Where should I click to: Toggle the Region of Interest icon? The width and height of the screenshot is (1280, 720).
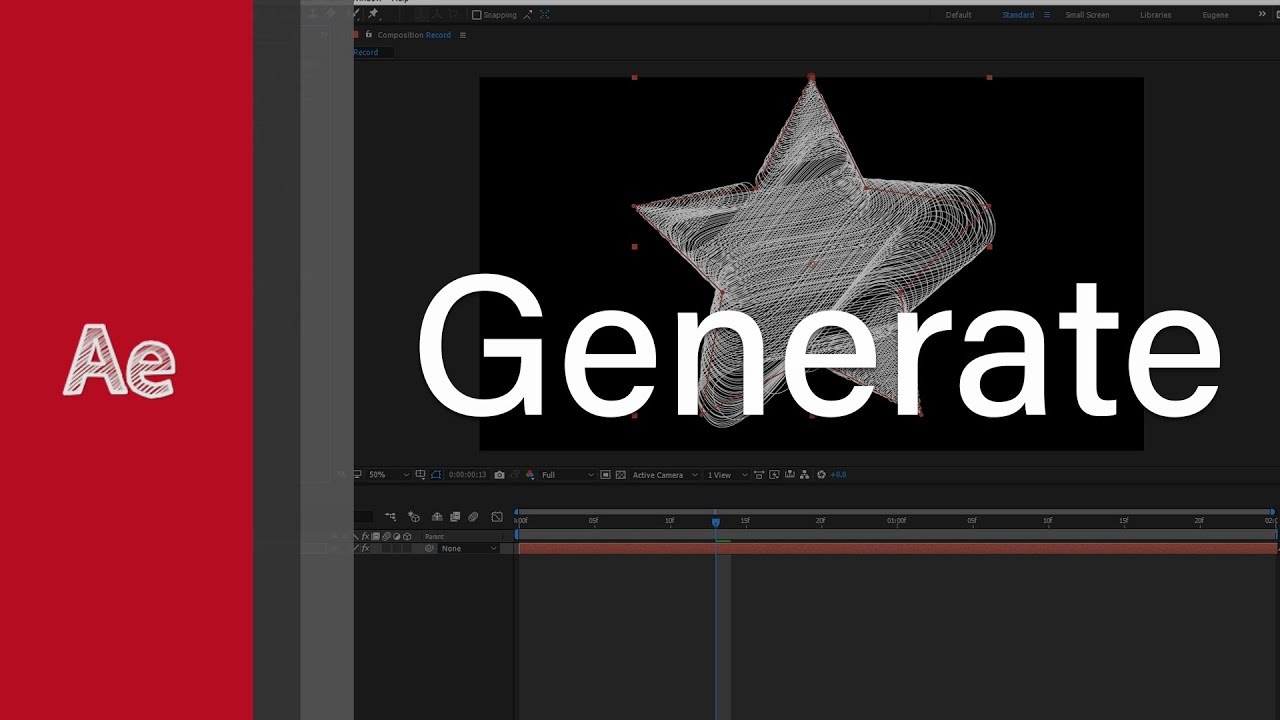point(605,475)
